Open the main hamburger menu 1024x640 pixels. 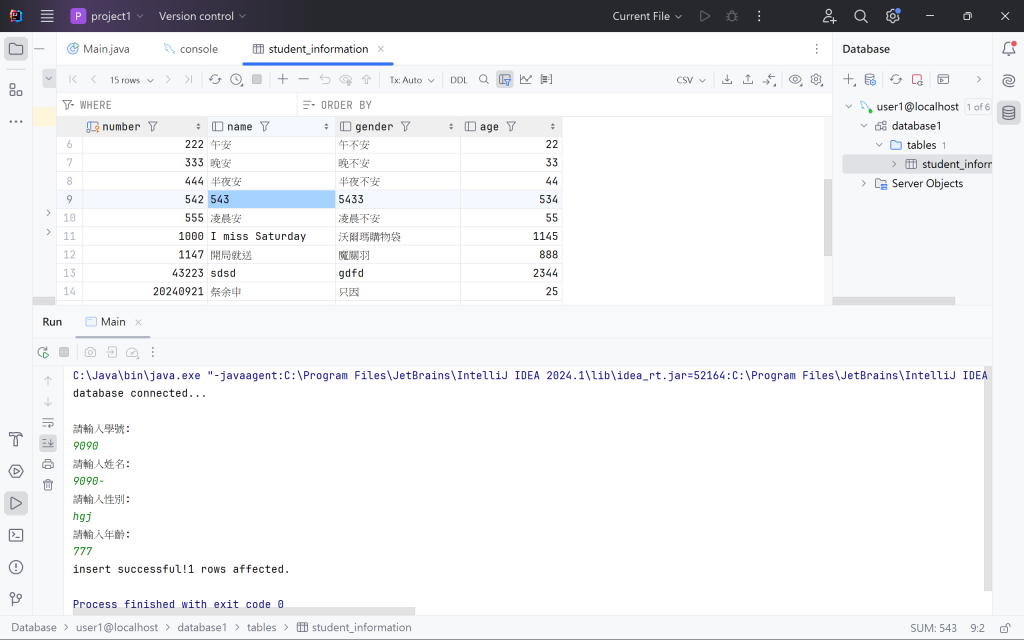pyautogui.click(x=47, y=16)
